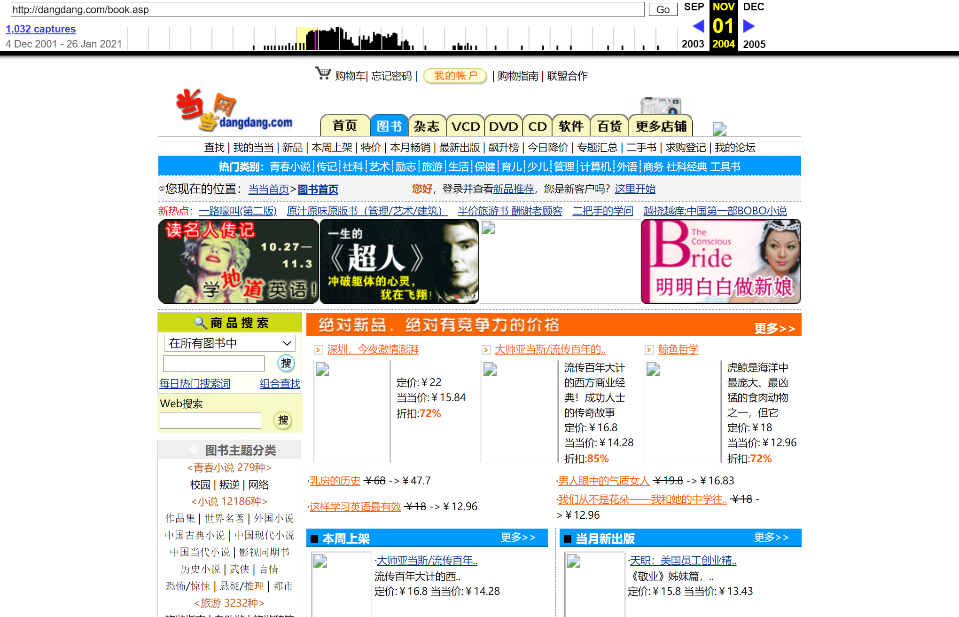Open the 1,032 captures archive link
959x617 pixels.
click(x=40, y=29)
